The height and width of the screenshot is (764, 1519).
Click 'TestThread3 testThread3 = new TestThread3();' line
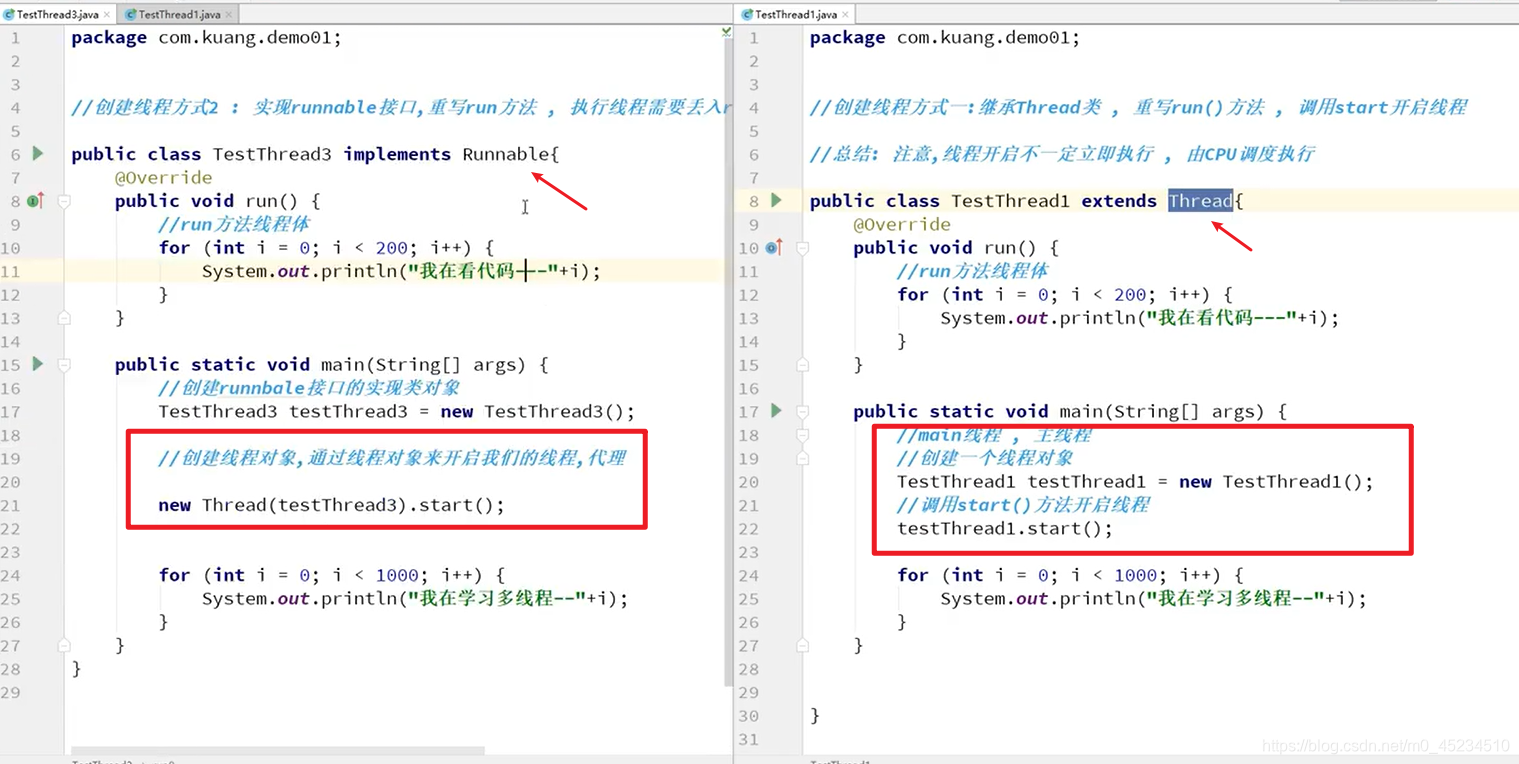[396, 411]
